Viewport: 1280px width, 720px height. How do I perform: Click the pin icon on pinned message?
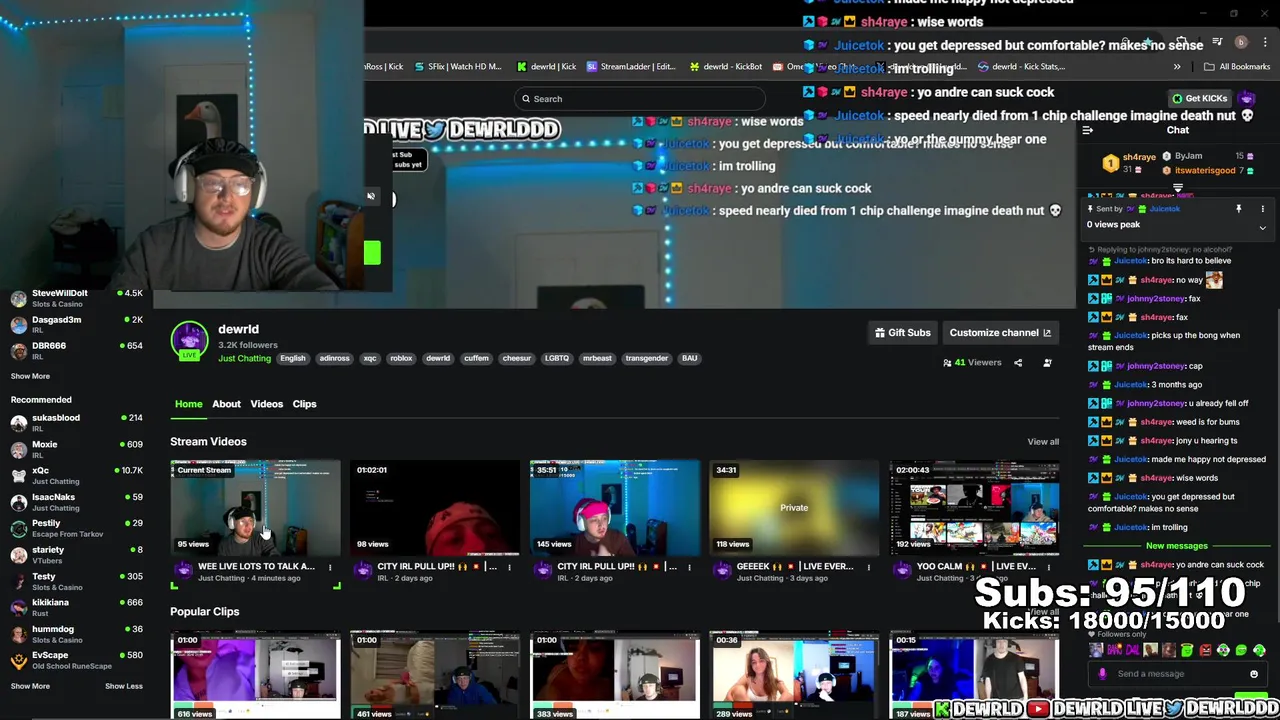(1238, 209)
